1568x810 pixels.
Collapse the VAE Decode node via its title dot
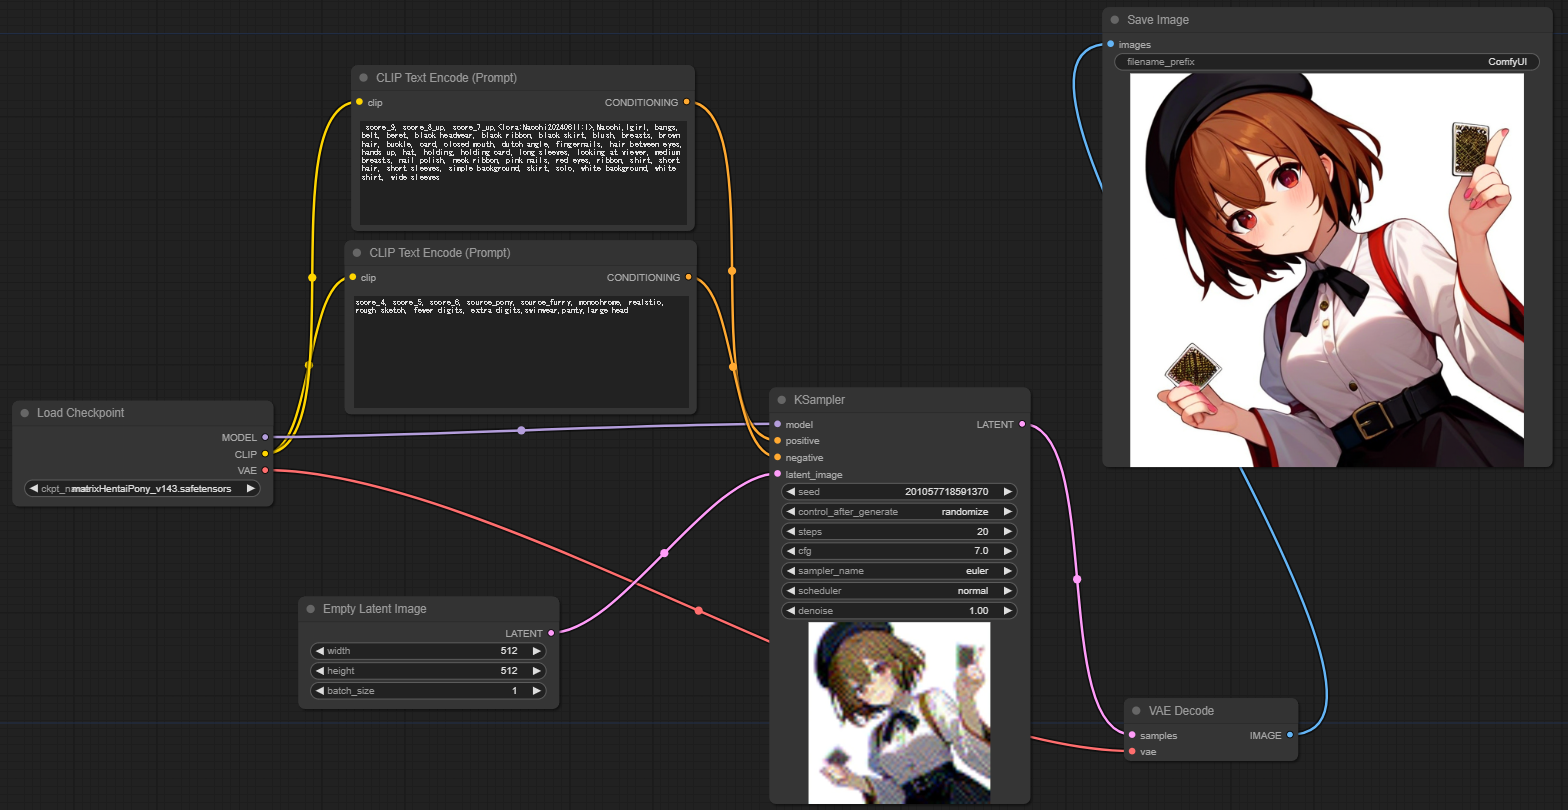(x=1135, y=711)
